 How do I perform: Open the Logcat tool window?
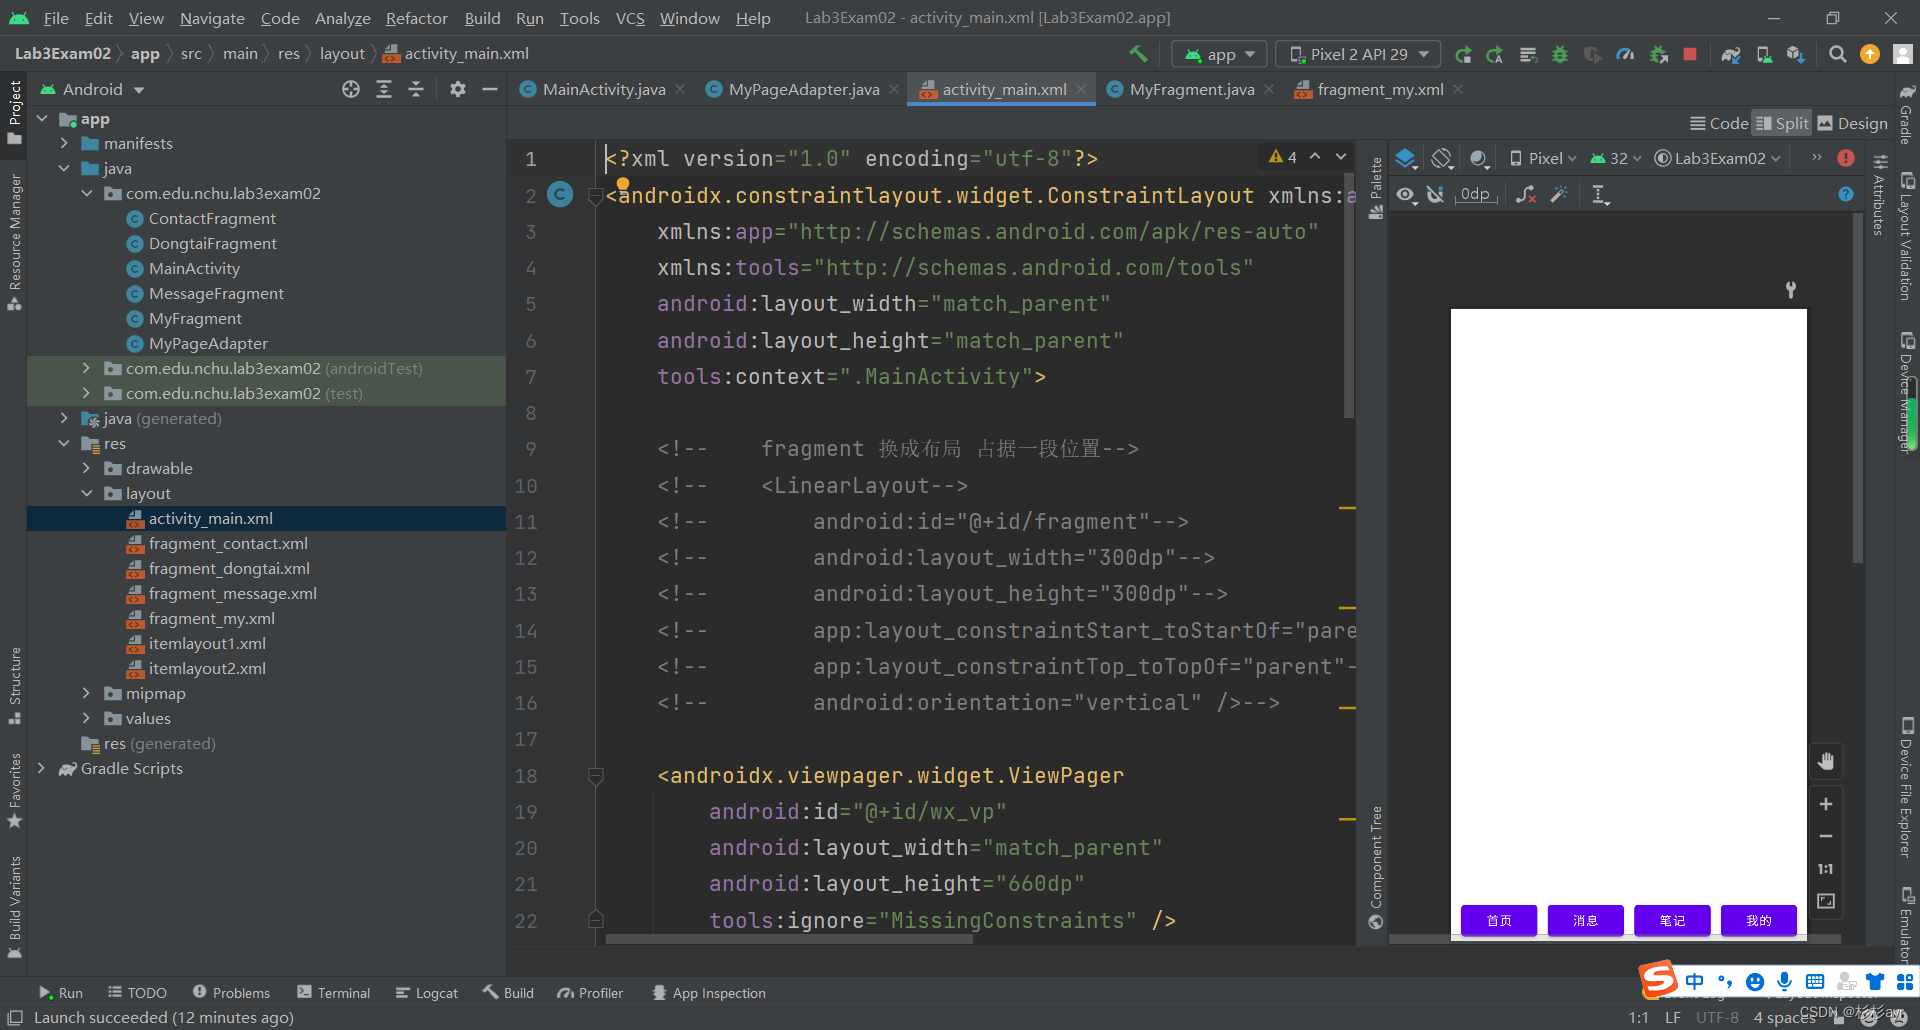[427, 993]
